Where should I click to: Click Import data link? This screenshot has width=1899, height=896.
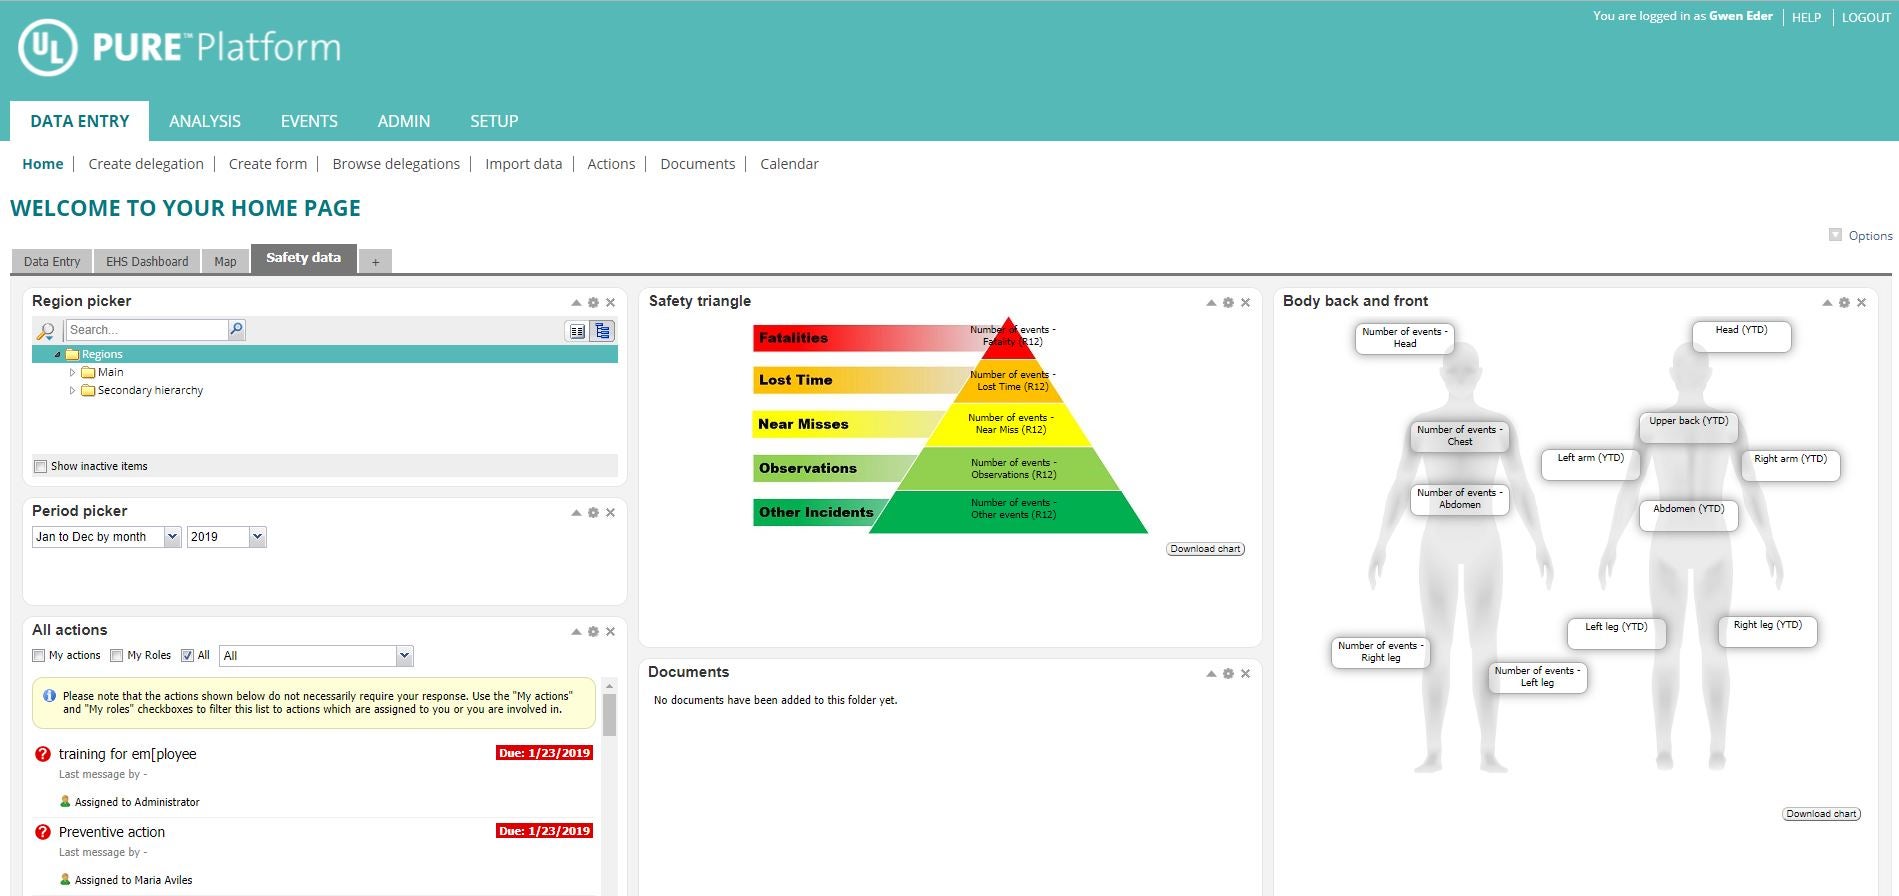click(x=524, y=164)
